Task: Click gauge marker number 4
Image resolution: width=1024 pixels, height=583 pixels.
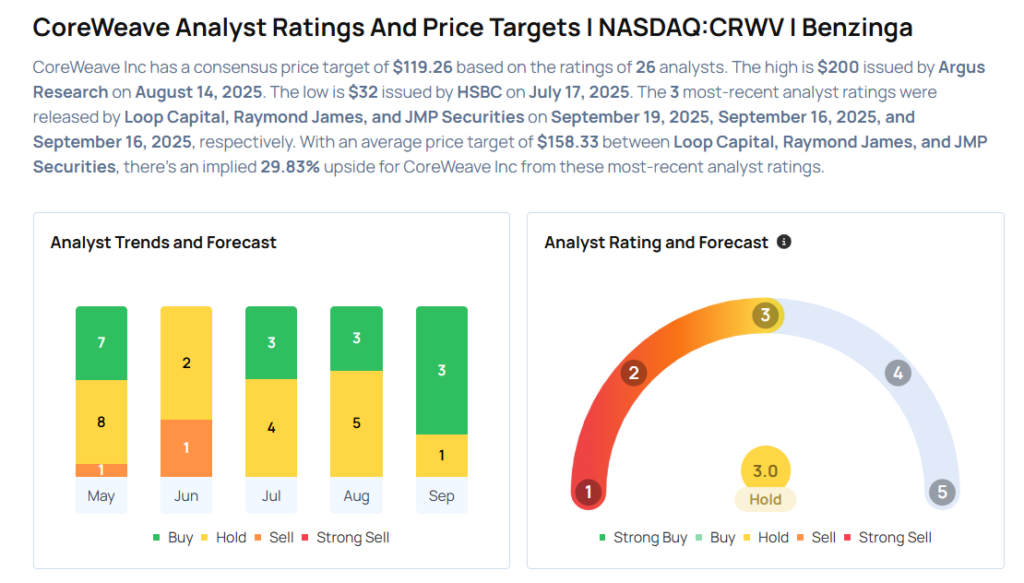Action: click(898, 374)
